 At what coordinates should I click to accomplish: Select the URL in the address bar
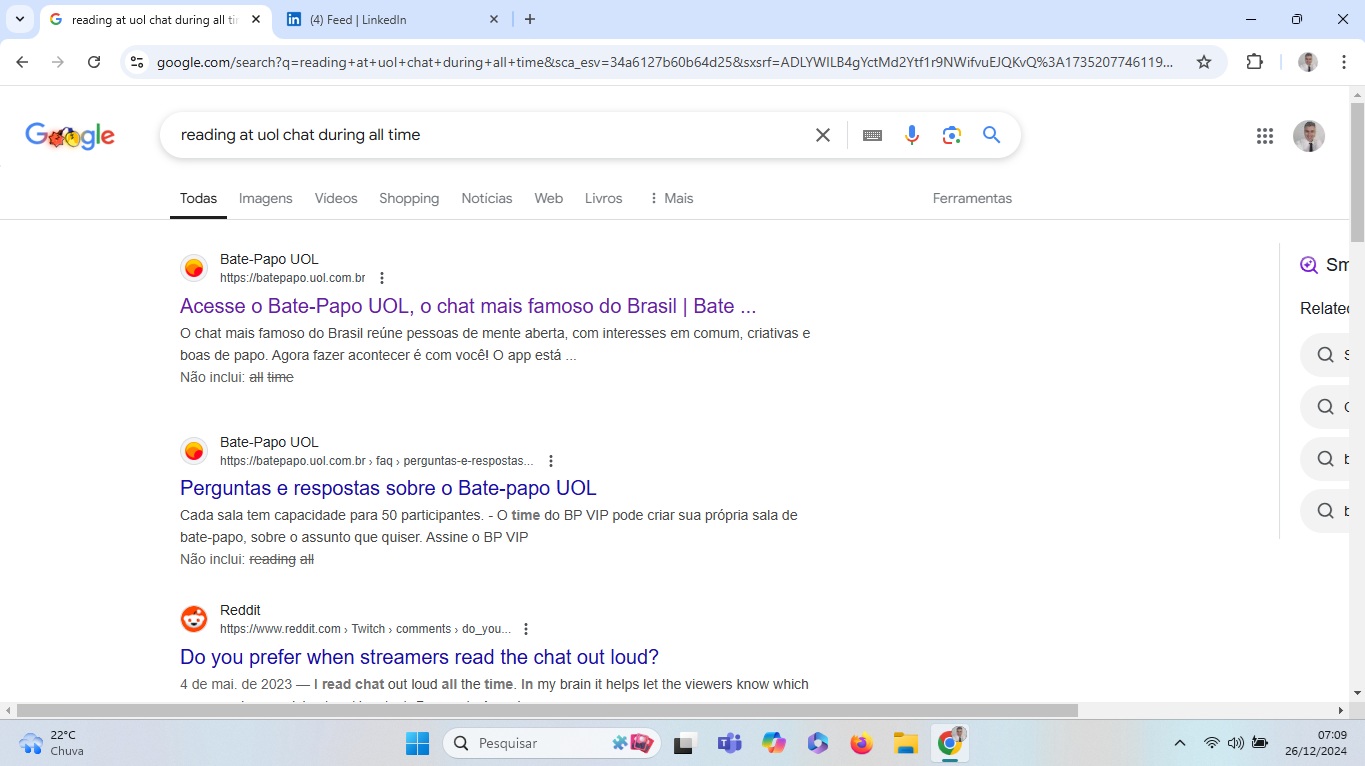pyautogui.click(x=665, y=62)
